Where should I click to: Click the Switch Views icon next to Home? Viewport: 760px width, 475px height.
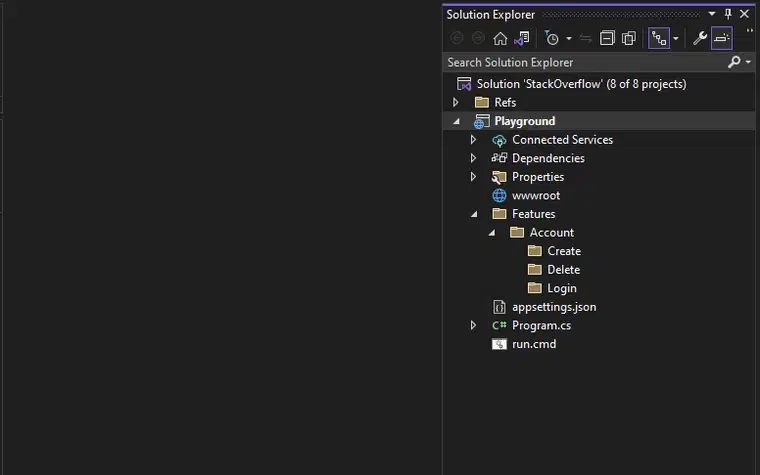522,38
